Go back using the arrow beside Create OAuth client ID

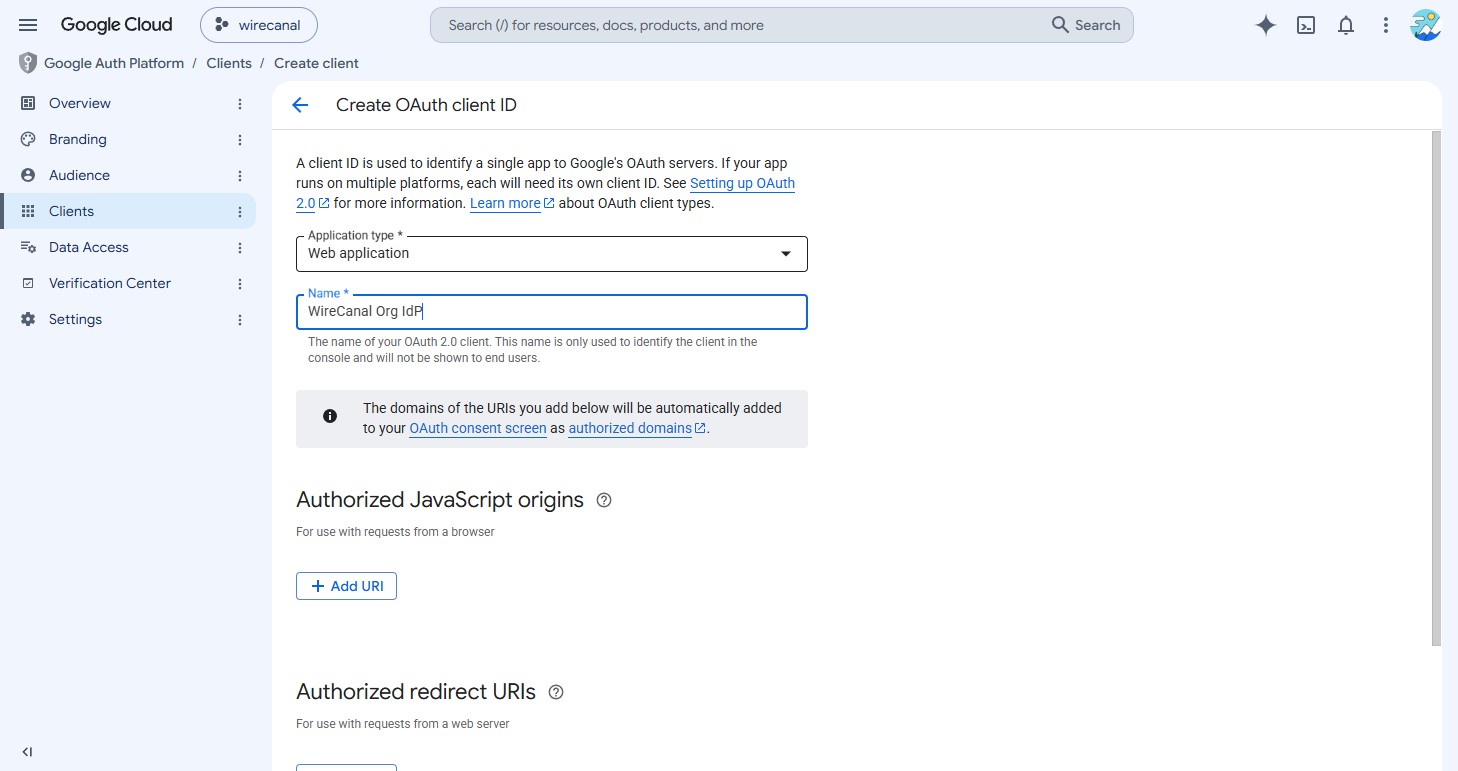(x=300, y=105)
